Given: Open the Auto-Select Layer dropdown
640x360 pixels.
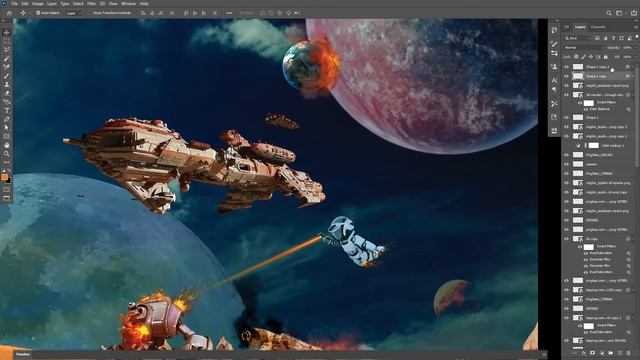Looking at the screenshot, I should 73,13.
